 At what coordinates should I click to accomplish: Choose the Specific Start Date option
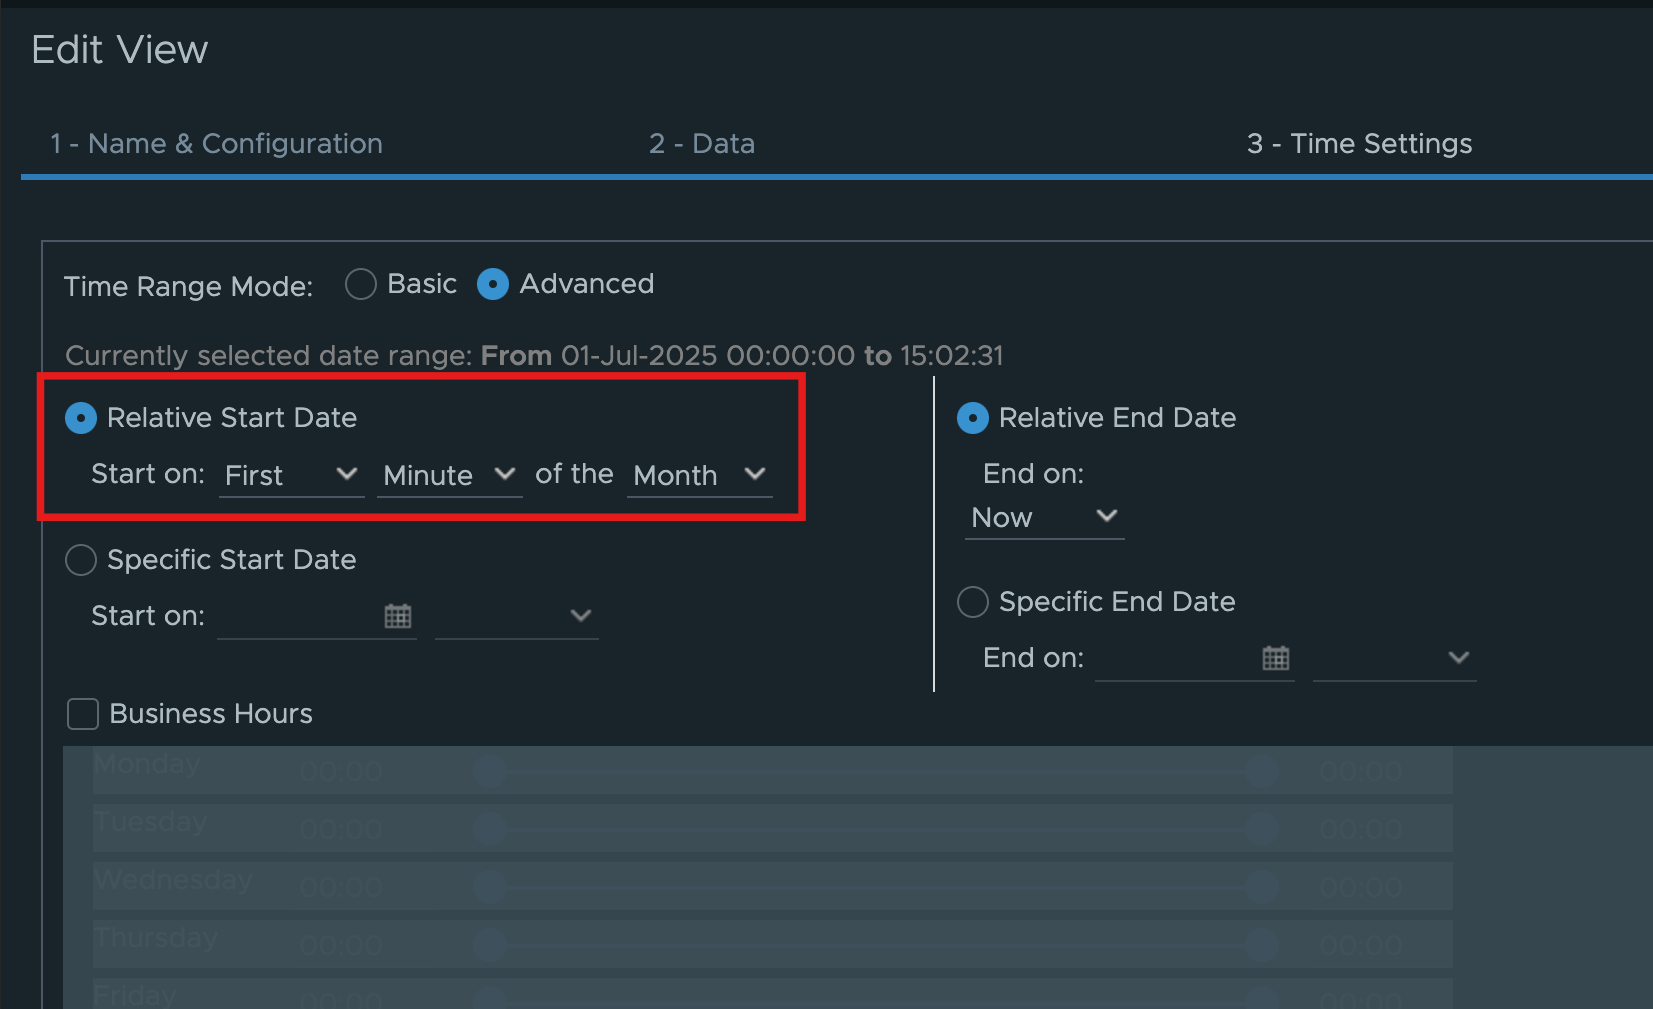click(81, 560)
